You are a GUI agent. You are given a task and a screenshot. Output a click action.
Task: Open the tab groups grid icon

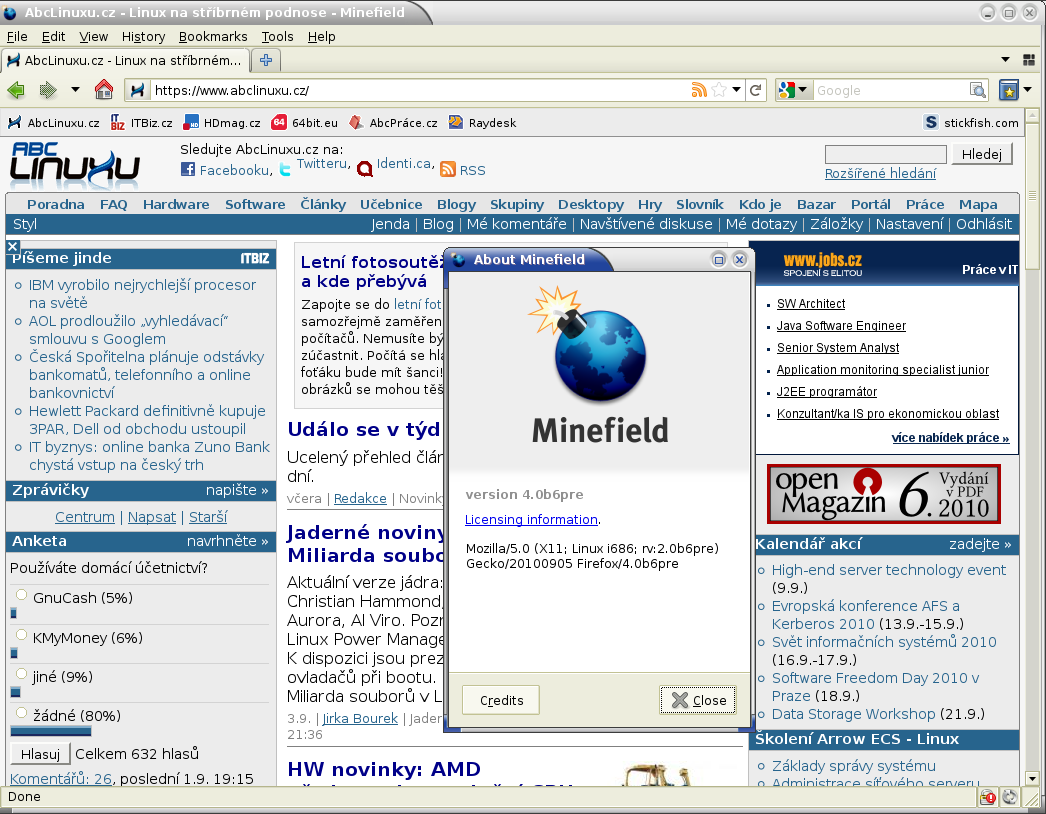1029,60
